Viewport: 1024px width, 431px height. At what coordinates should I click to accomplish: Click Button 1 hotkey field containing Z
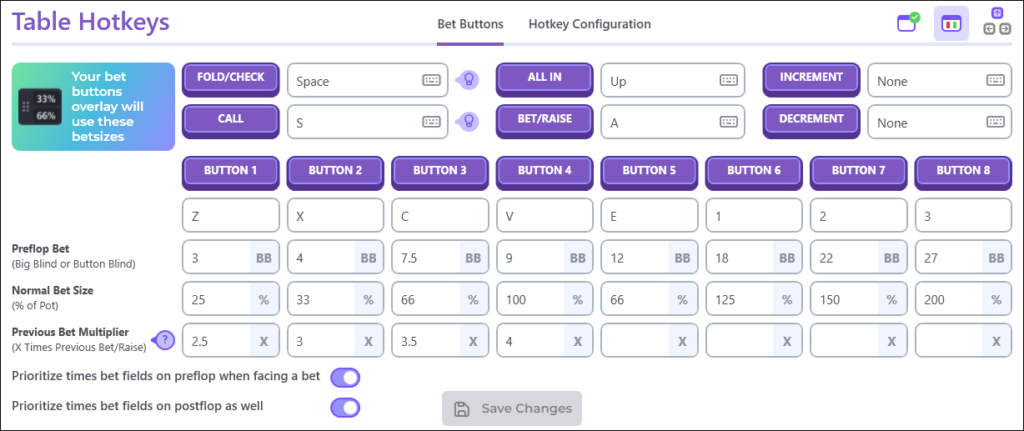[231, 215]
